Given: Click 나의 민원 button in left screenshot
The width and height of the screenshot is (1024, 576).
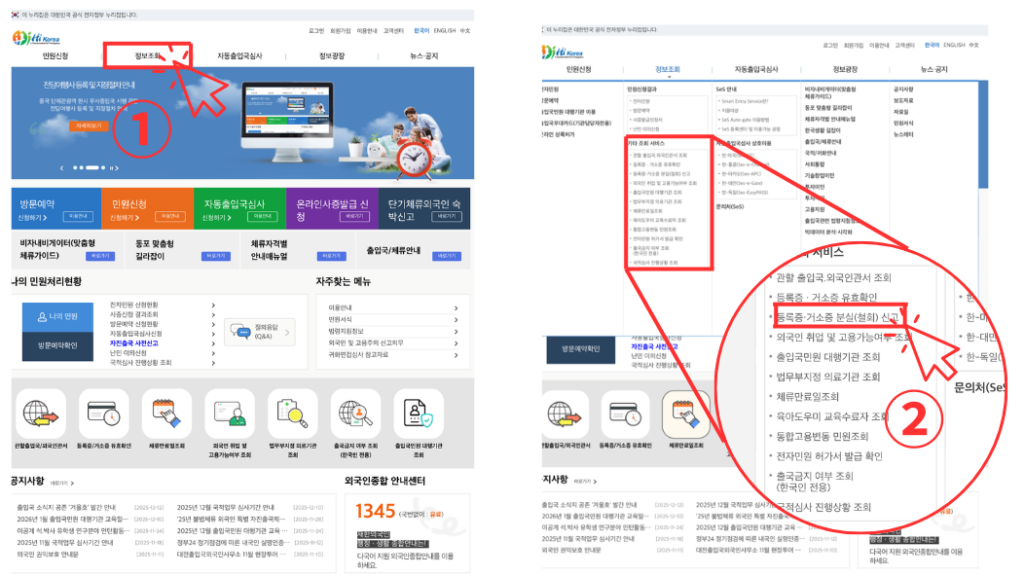Looking at the screenshot, I should 57,317.
